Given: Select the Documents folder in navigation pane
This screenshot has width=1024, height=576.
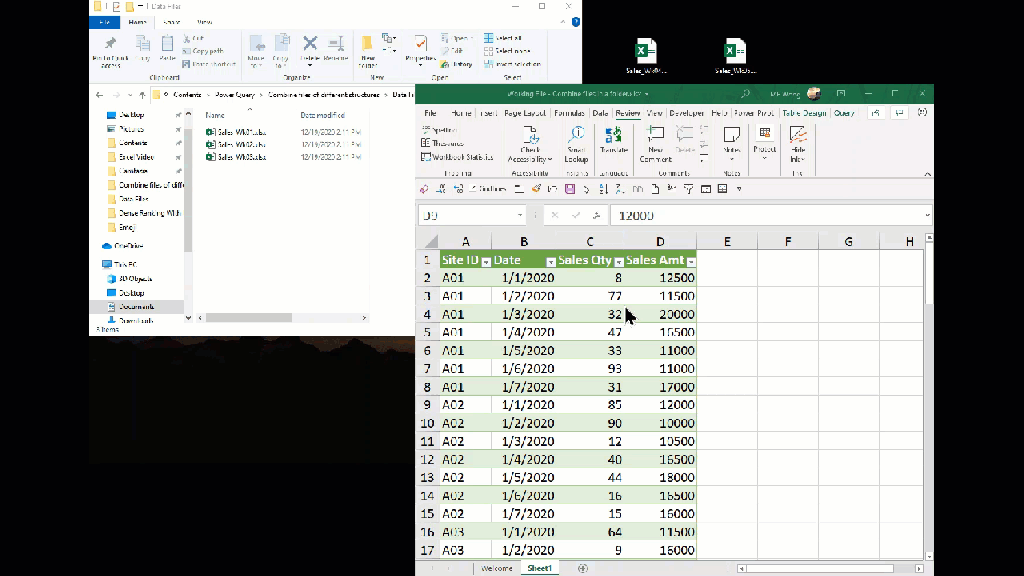Looking at the screenshot, I should 136,307.
